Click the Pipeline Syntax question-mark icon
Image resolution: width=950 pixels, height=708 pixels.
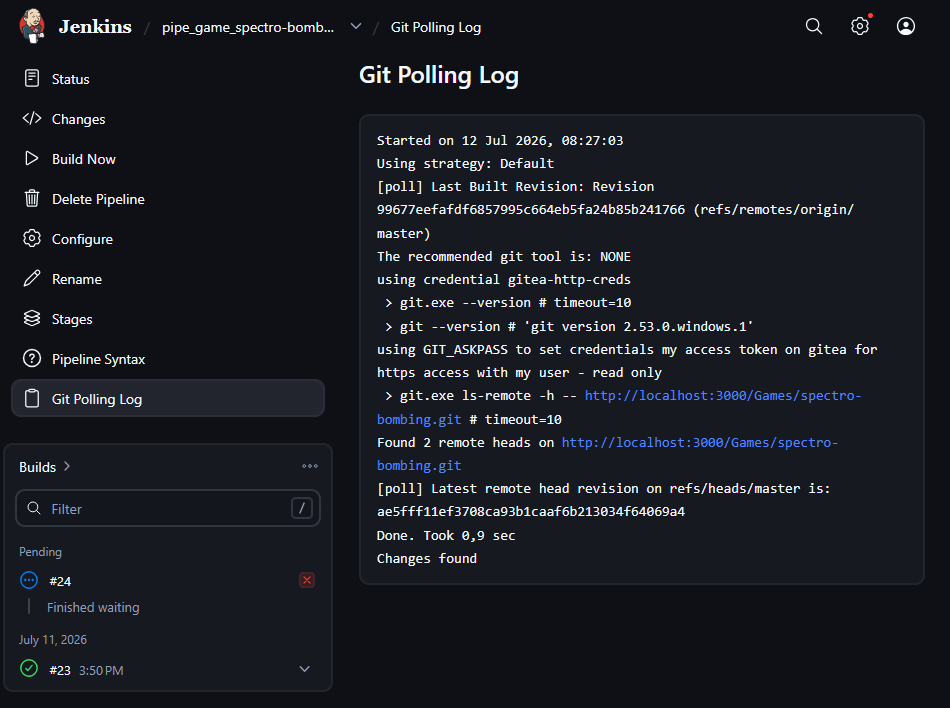click(32, 359)
